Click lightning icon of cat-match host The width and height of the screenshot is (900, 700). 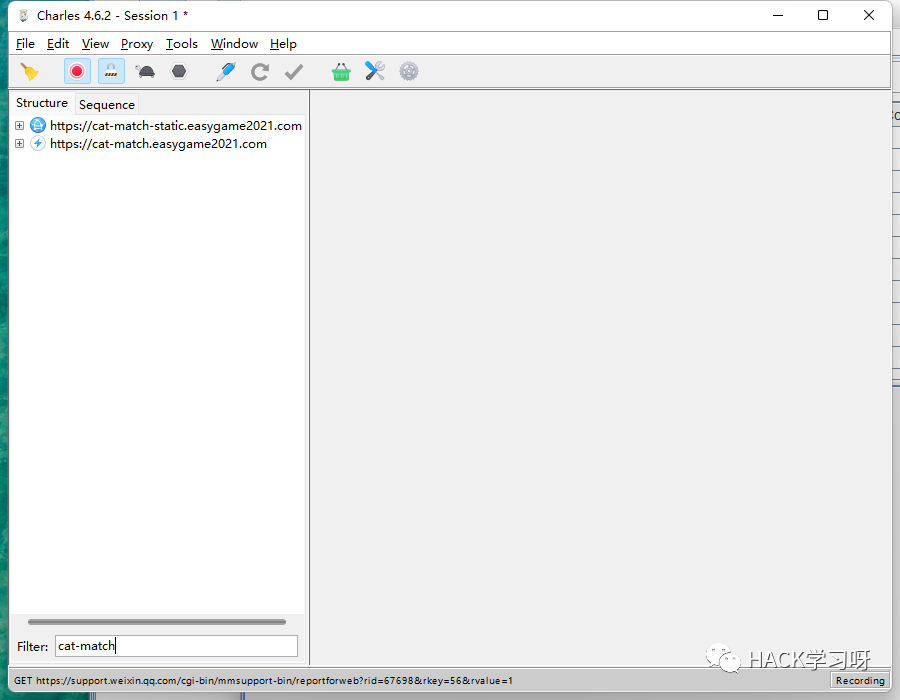point(38,143)
